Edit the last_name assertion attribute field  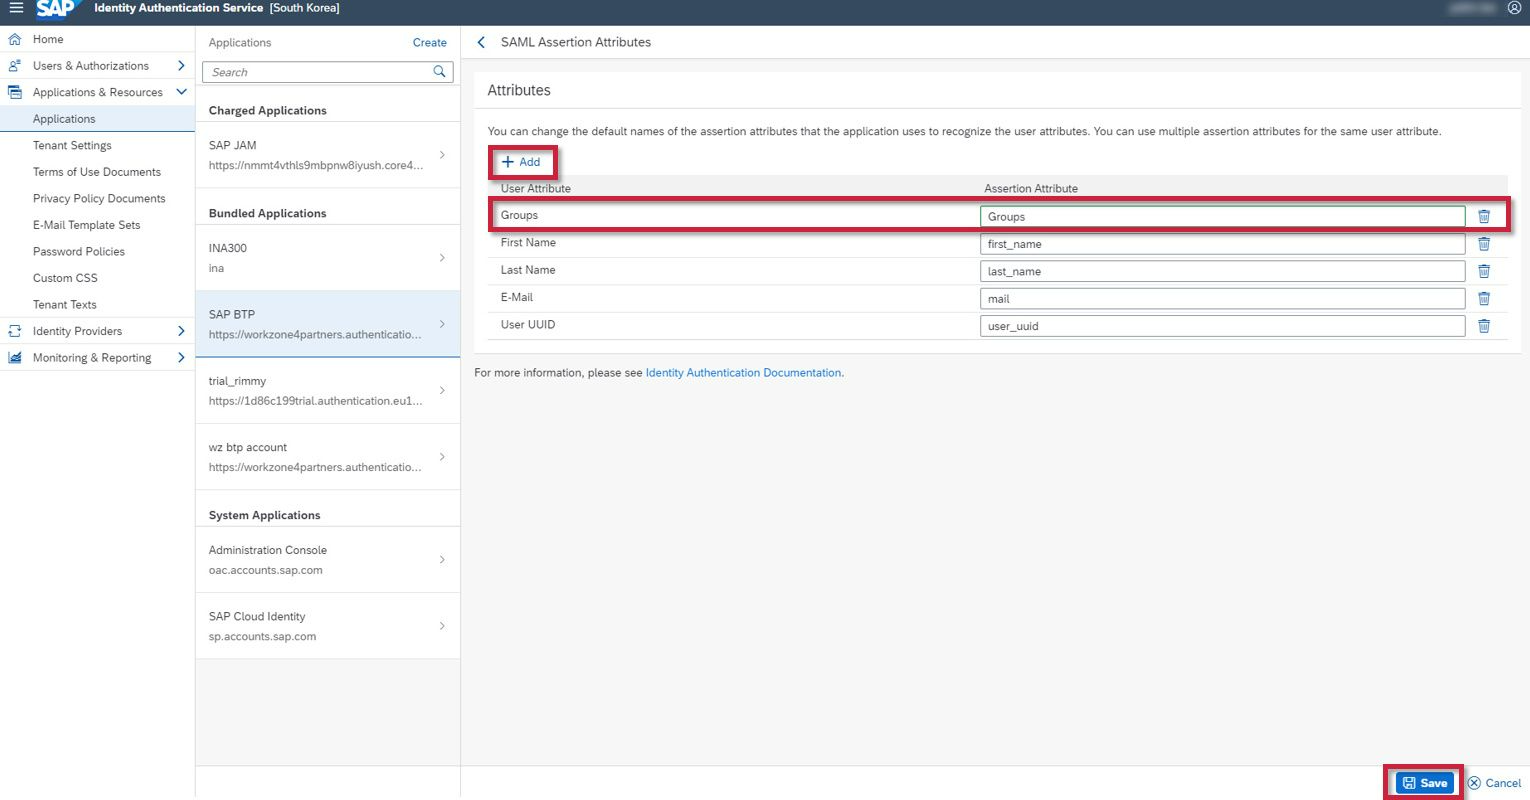pyautogui.click(x=1222, y=271)
